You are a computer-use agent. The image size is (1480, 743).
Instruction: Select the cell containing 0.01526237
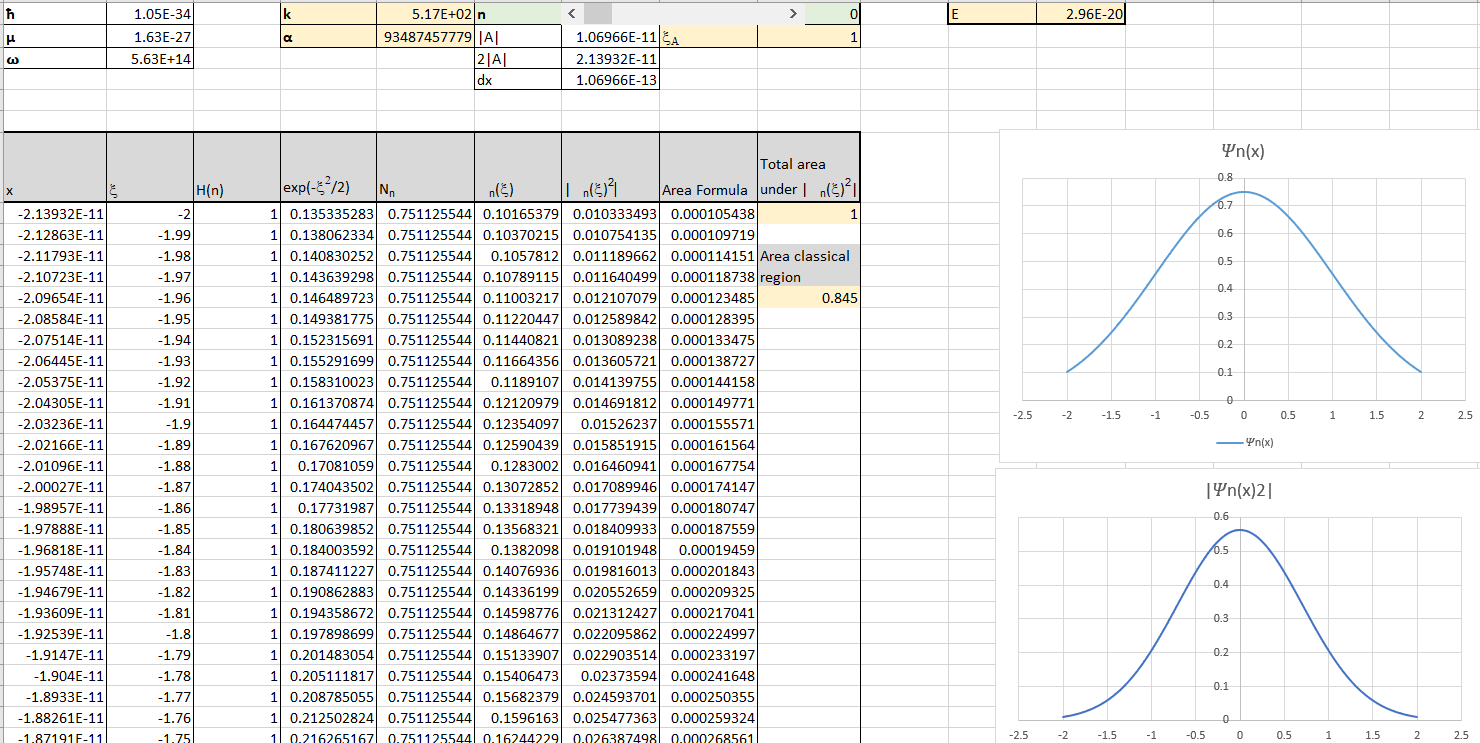(611, 424)
